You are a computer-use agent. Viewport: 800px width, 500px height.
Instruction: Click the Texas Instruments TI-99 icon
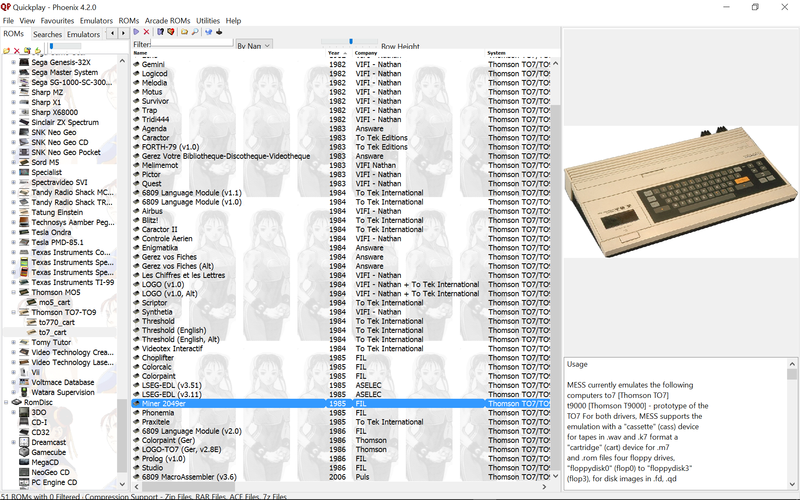23,282
